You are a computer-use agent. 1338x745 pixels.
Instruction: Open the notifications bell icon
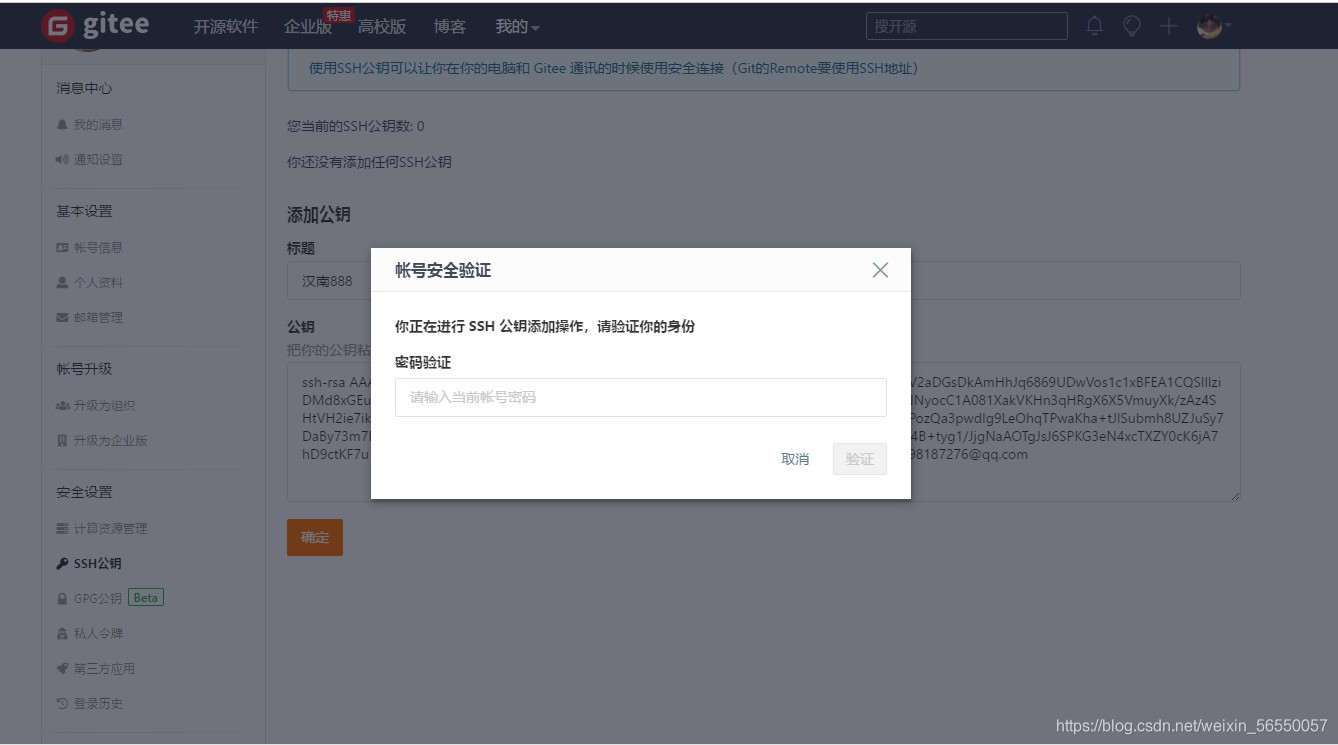click(x=1095, y=26)
